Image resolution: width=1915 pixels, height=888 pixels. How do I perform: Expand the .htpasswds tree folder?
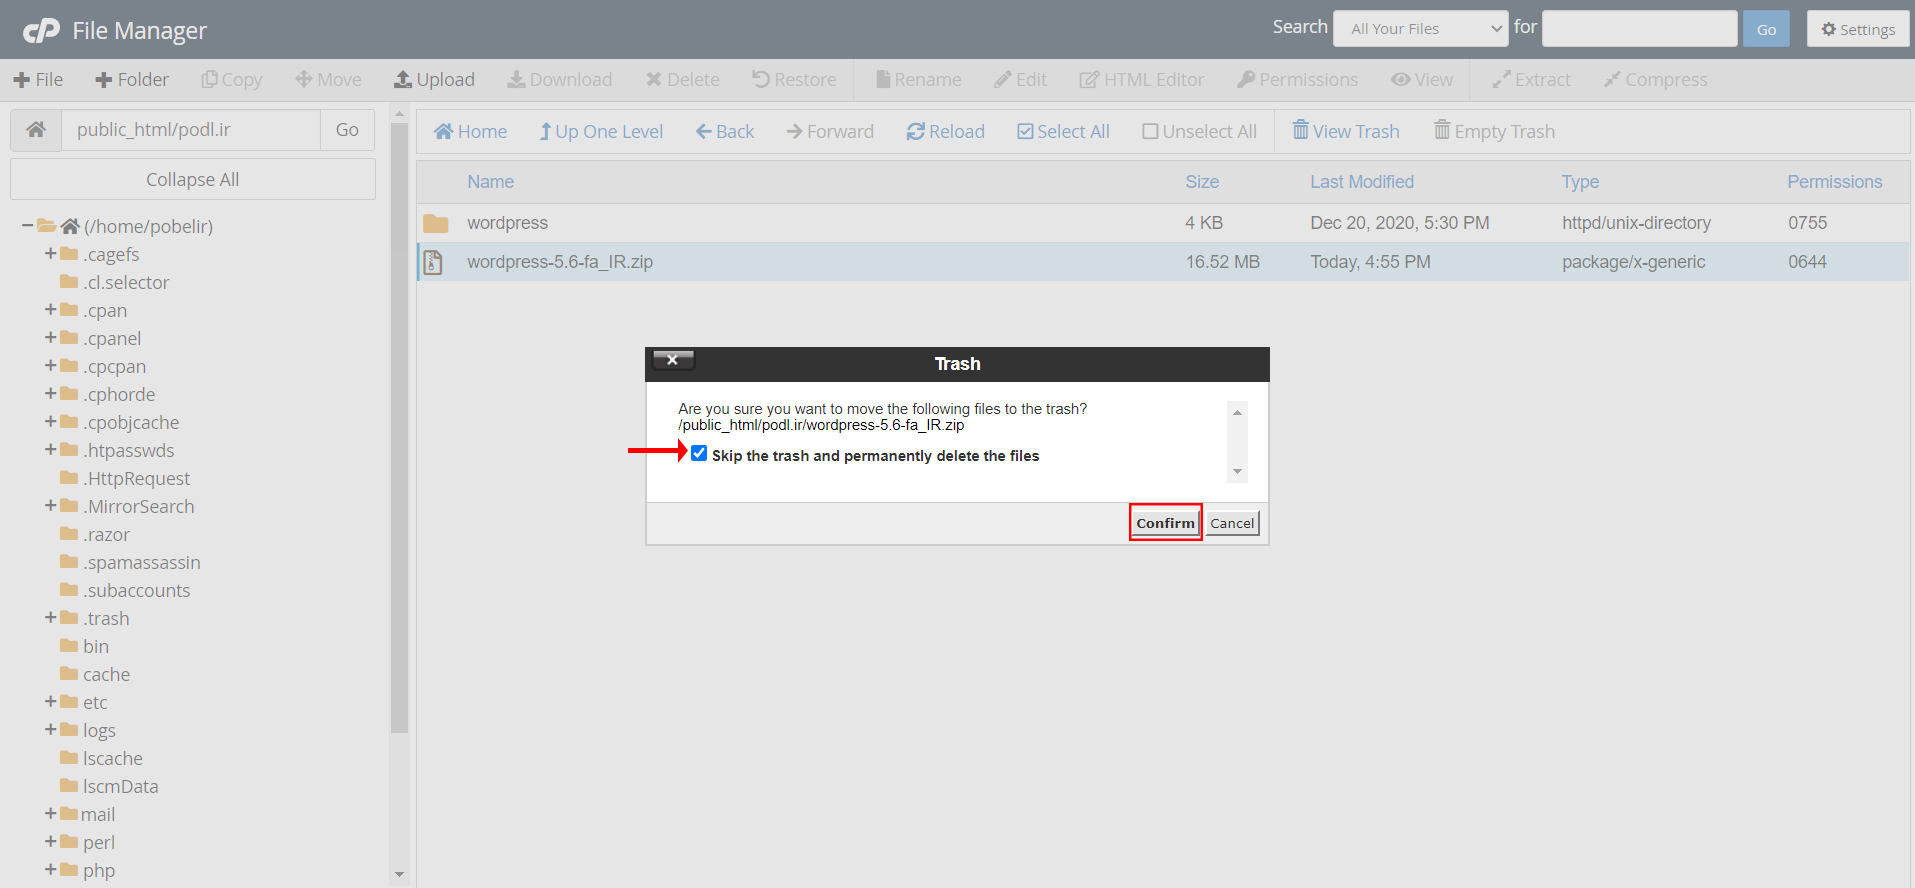(50, 450)
